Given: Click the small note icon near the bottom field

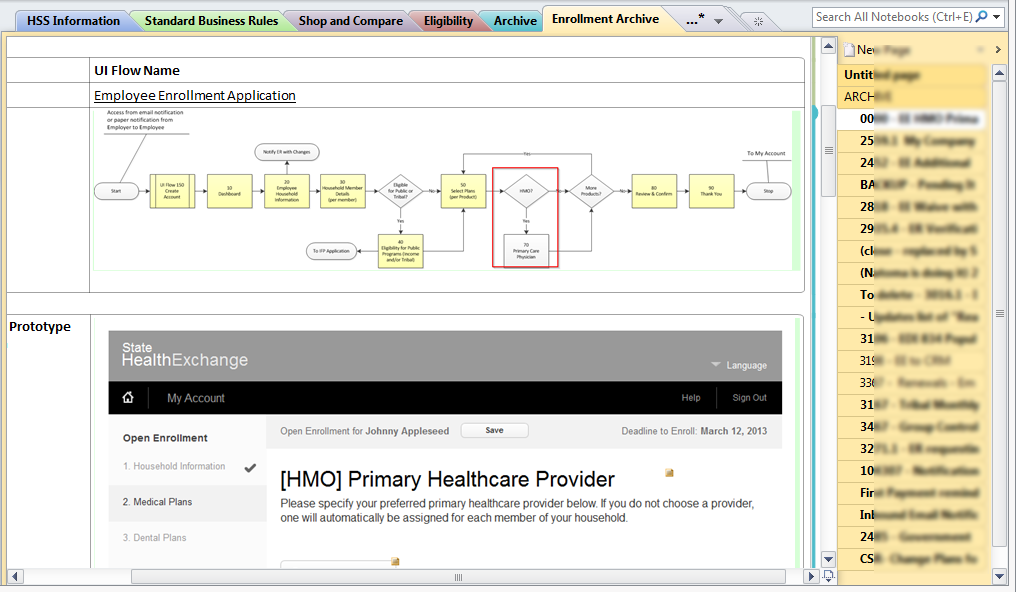Looking at the screenshot, I should tap(395, 562).
